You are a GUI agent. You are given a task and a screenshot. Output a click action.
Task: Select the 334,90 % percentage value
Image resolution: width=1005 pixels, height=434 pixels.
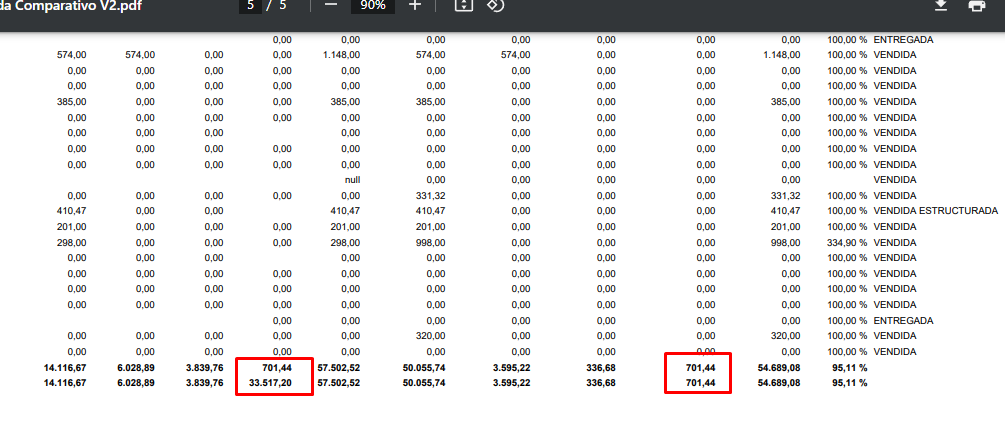(847, 242)
